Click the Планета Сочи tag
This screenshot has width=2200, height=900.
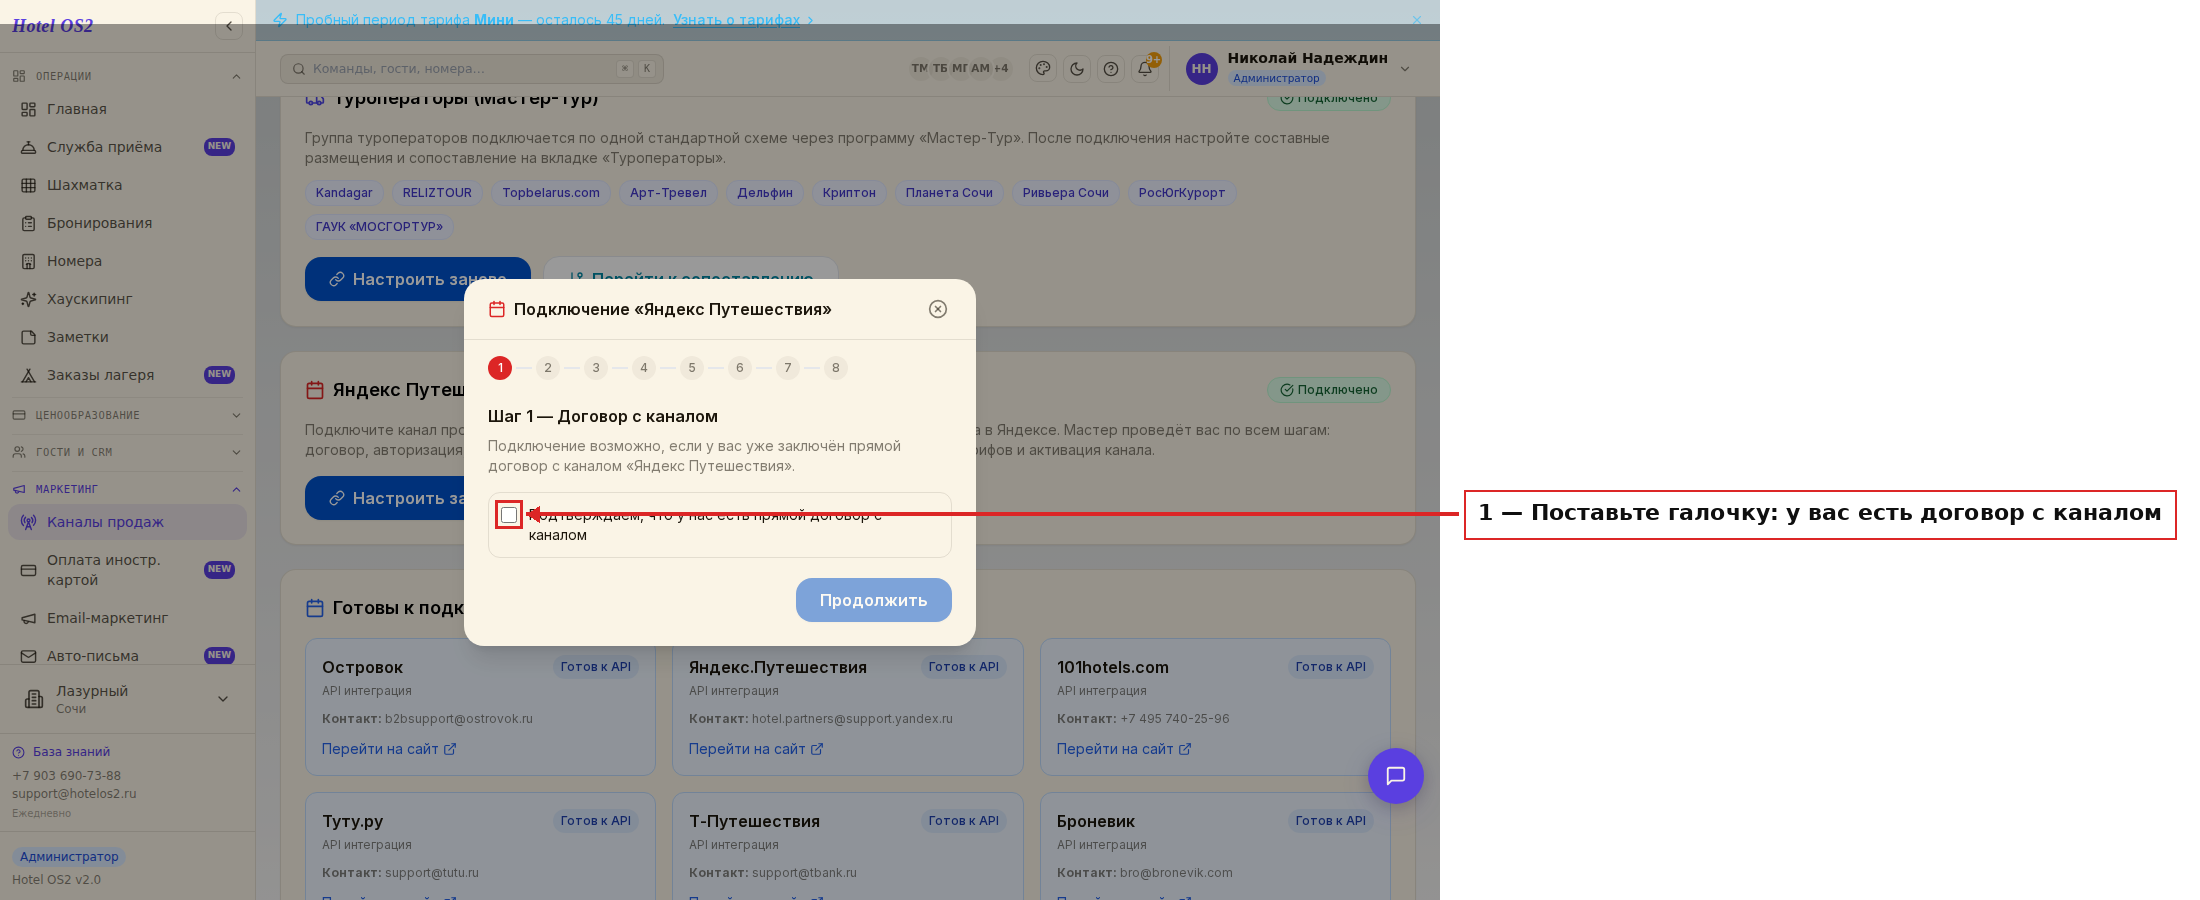tap(949, 193)
